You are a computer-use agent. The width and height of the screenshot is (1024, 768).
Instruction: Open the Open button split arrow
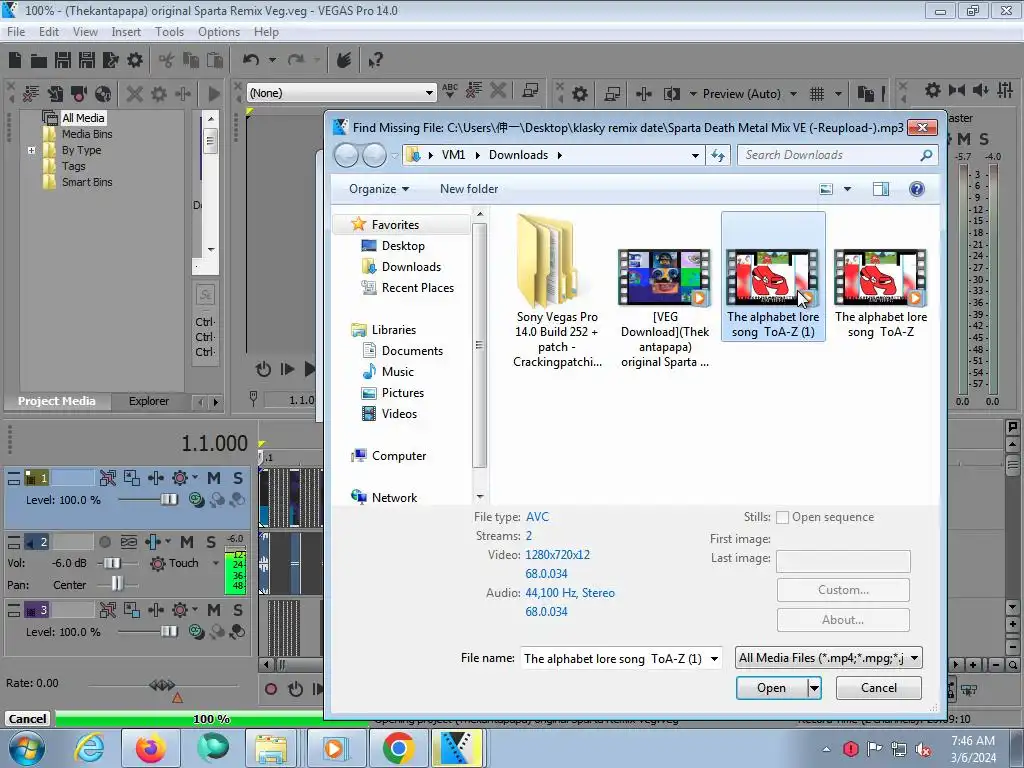pos(814,688)
